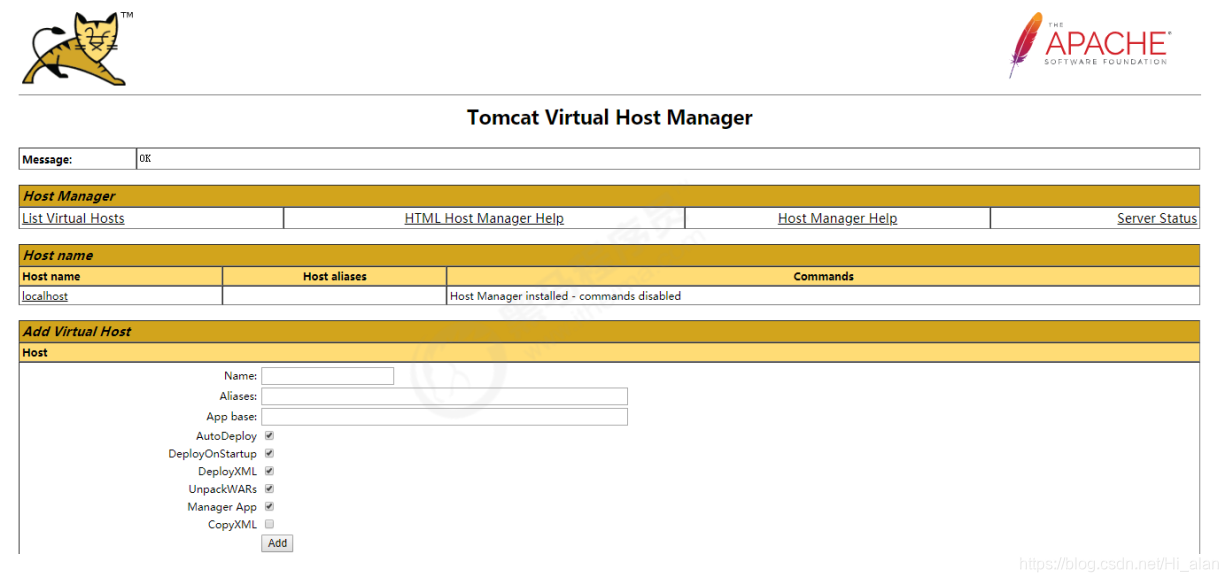This screenshot has height=582, width=1228.
Task: Open HTML Host Manager Help
Action: coord(484,218)
